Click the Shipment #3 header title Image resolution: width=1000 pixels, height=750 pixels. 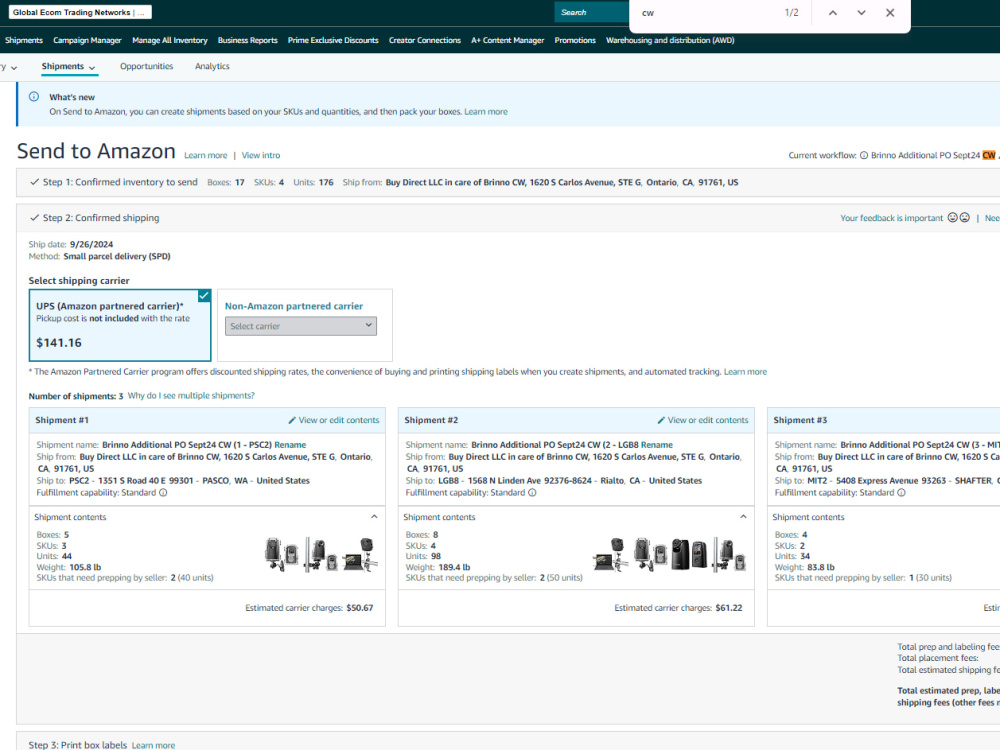click(x=800, y=420)
